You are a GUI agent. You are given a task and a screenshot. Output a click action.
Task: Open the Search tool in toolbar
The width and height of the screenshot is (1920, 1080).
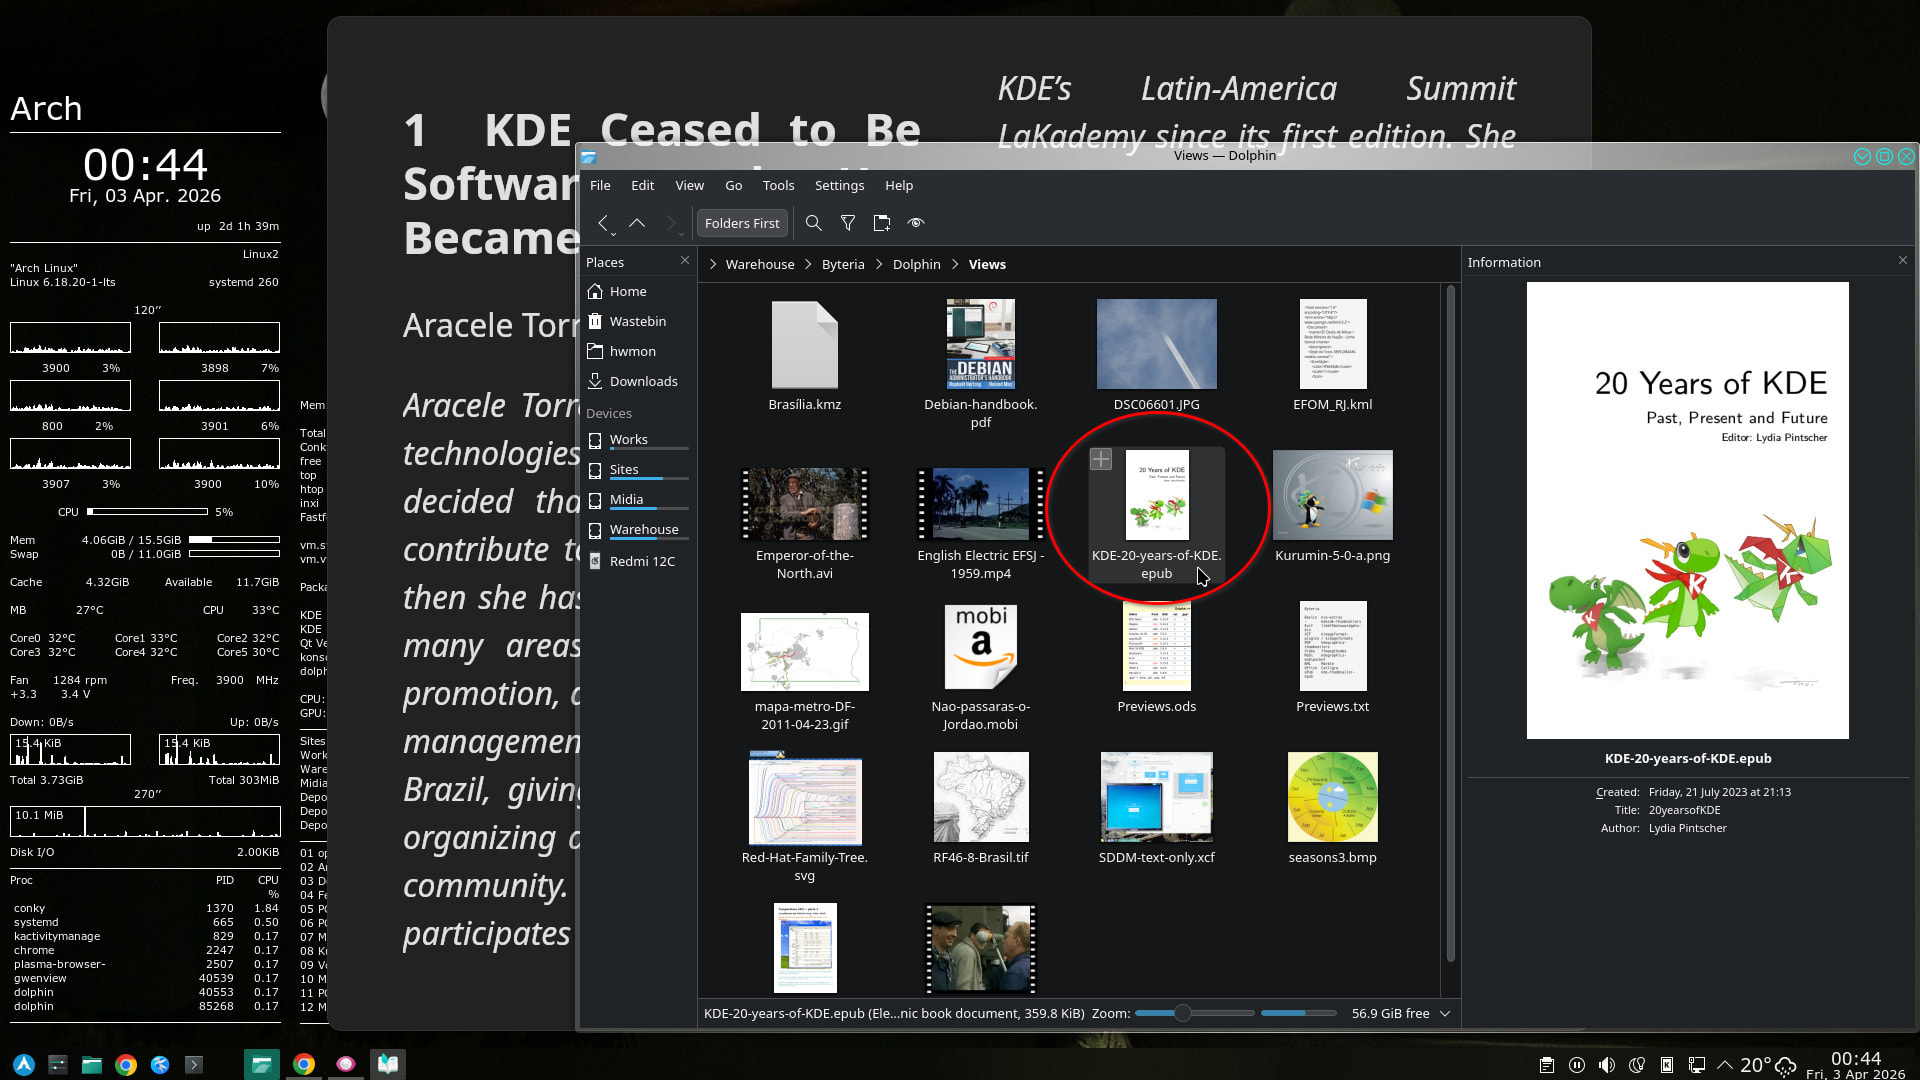pos(814,223)
